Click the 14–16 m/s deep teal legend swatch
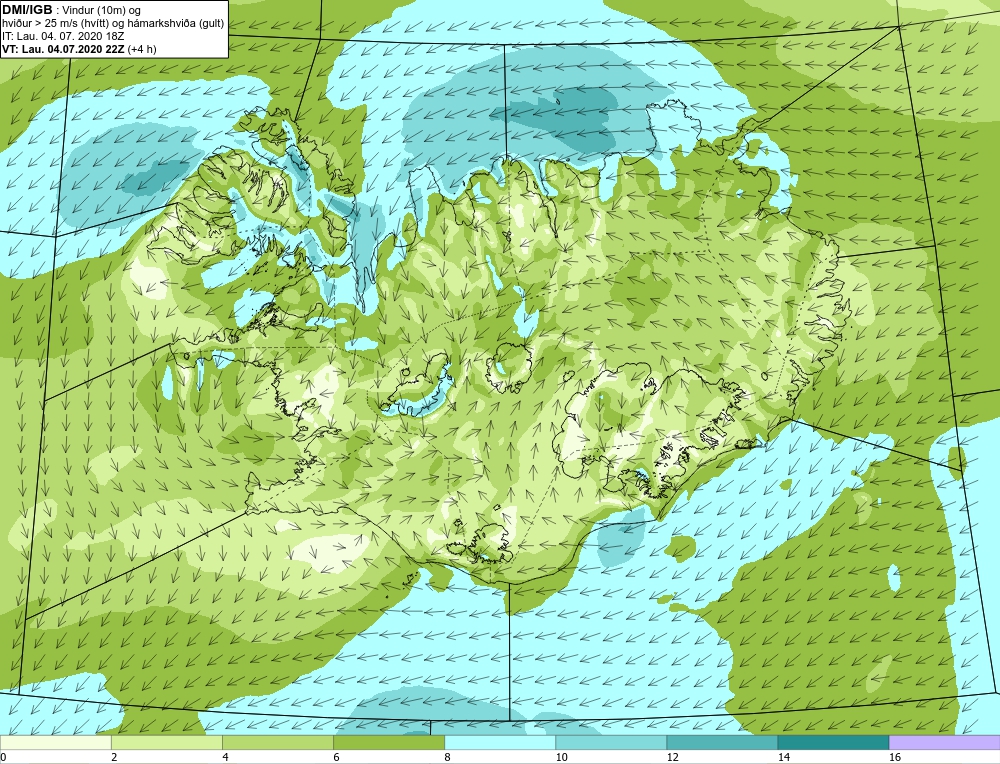The image size is (1000, 764). click(x=832, y=742)
